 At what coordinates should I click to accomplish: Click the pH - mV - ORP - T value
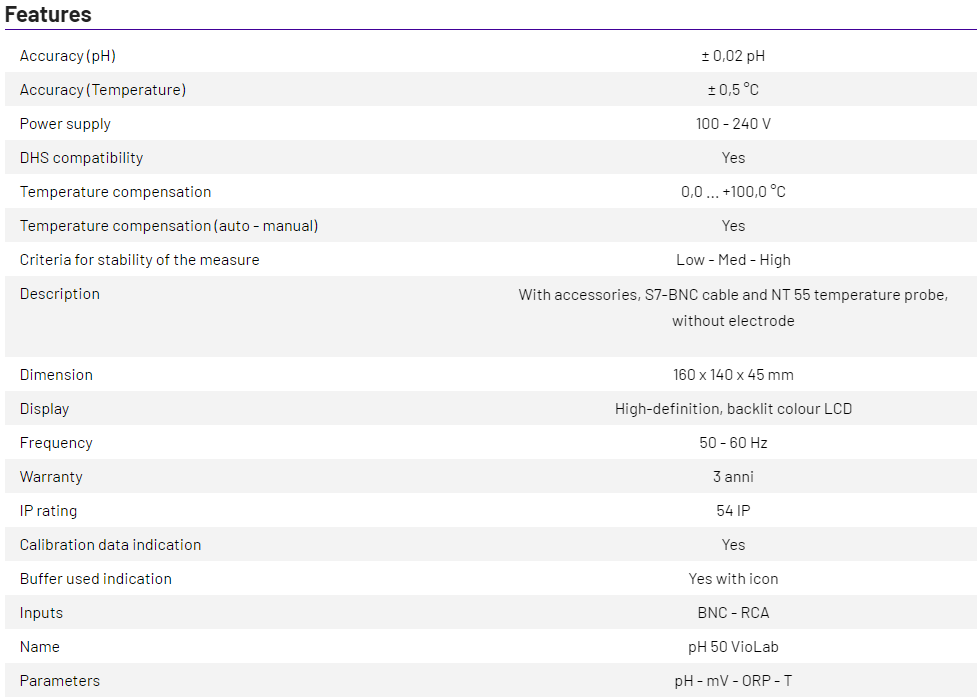tap(733, 681)
